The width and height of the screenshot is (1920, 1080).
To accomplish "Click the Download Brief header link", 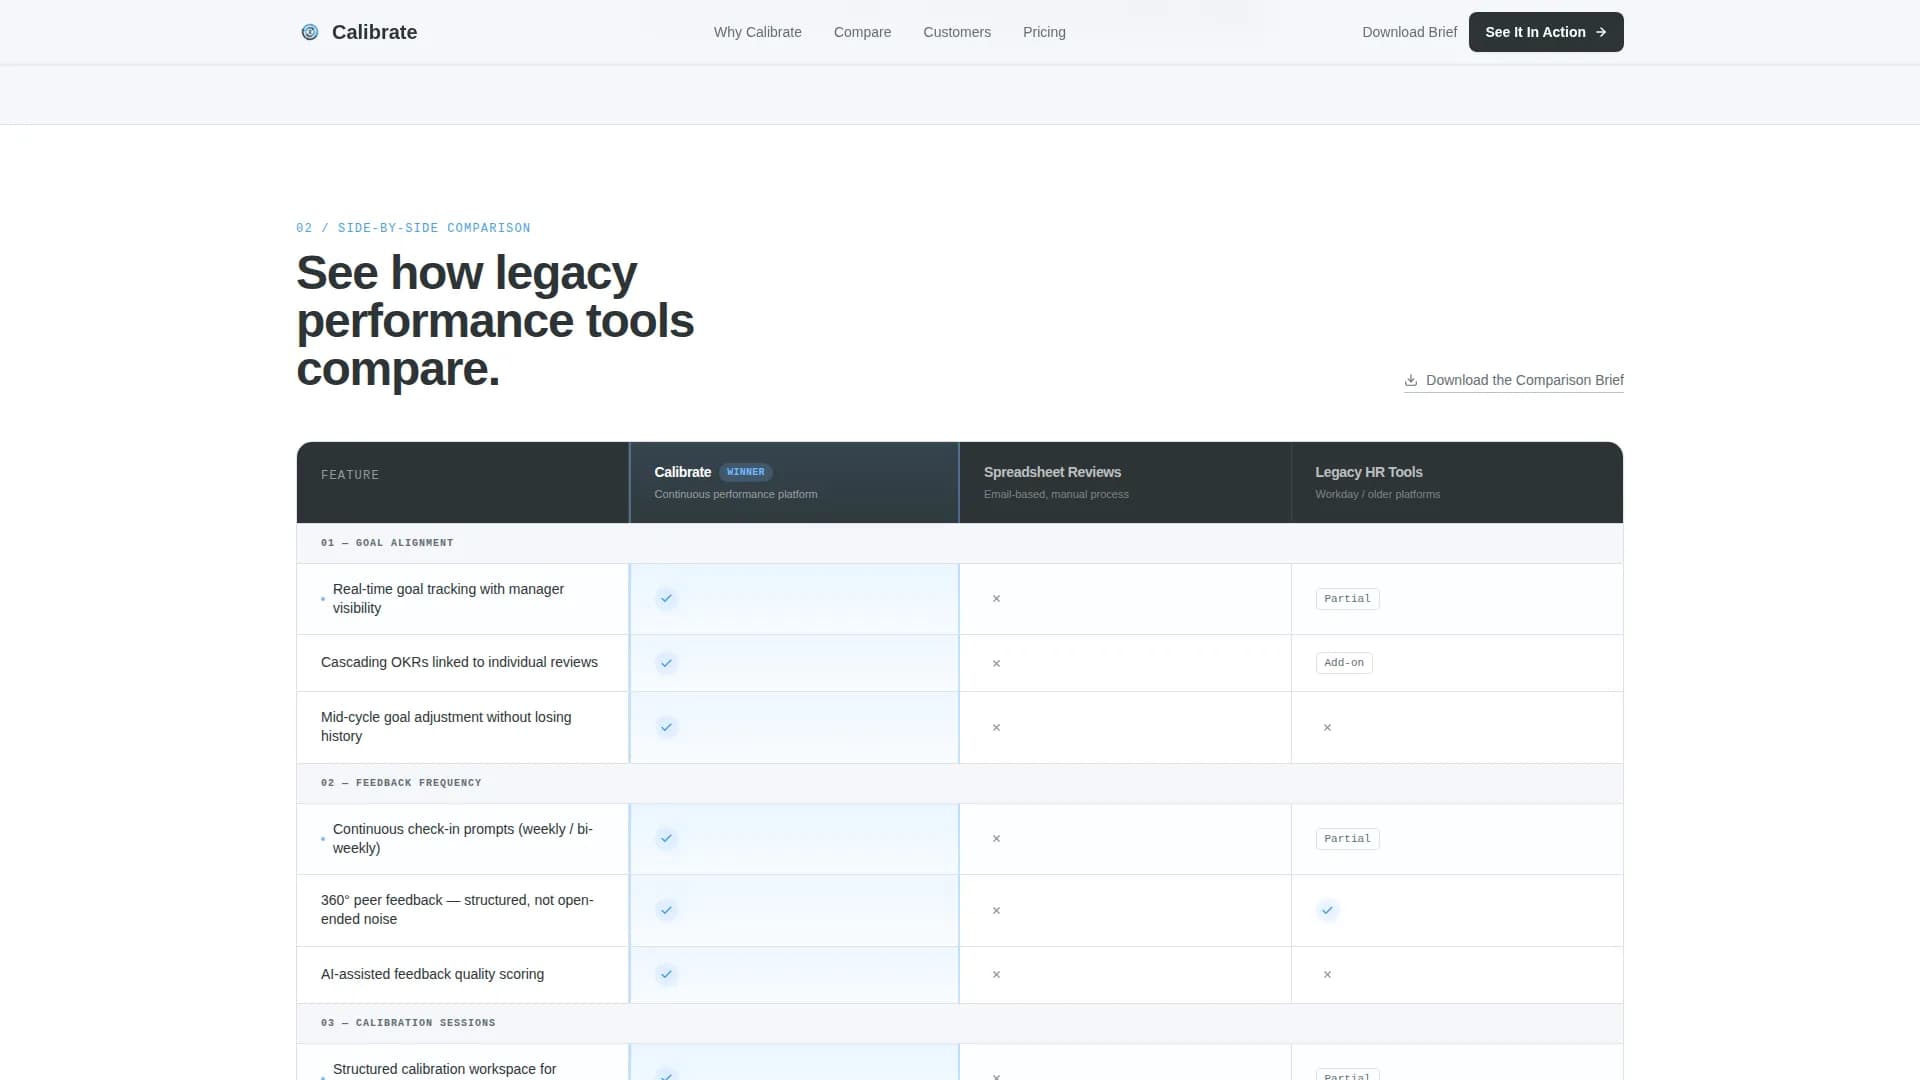I will coord(1409,32).
